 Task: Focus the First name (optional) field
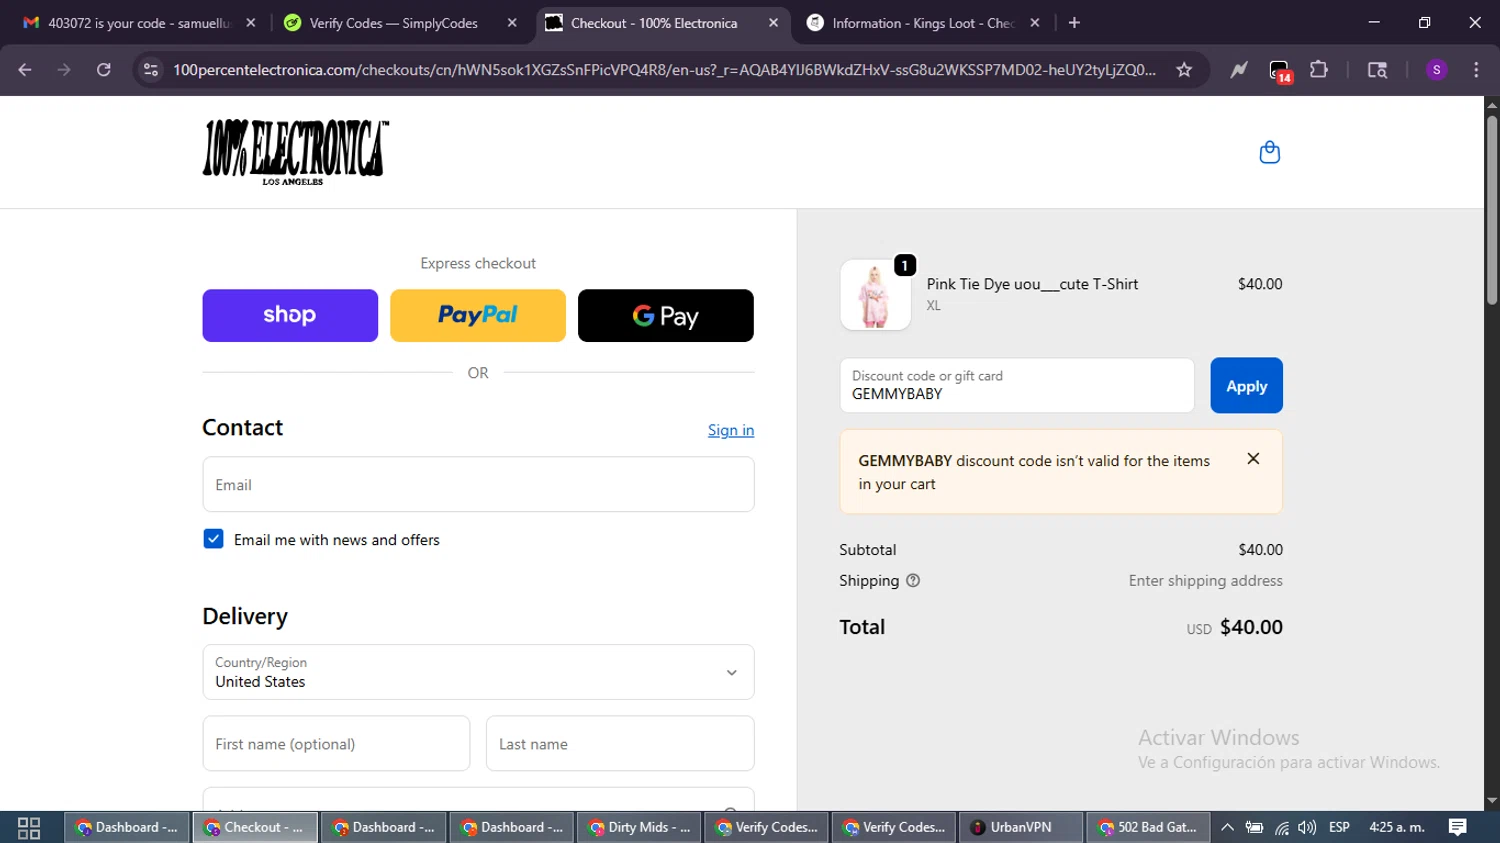tap(336, 744)
